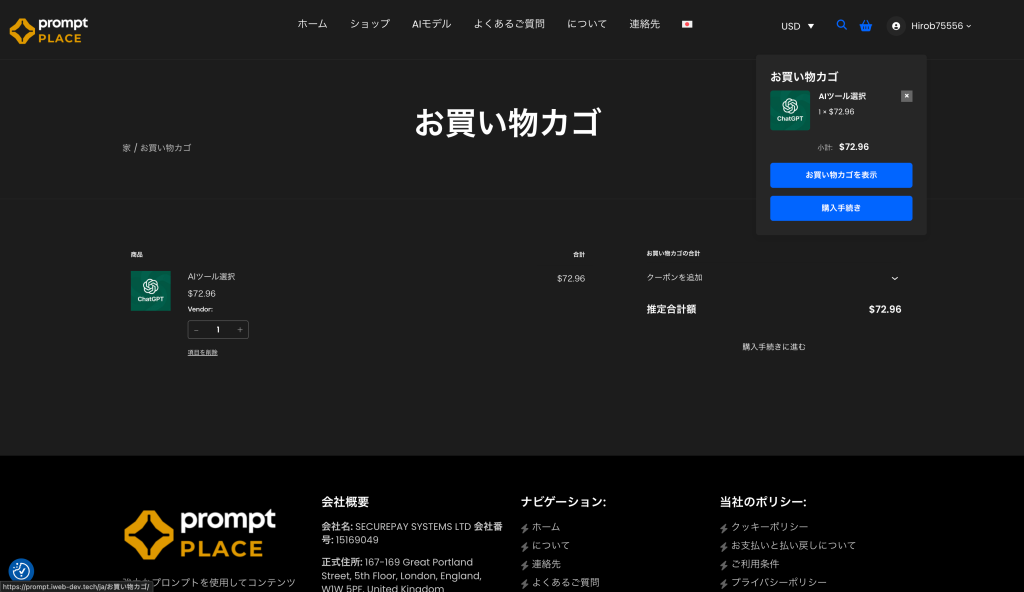Click the quantity input field

pos(218,330)
